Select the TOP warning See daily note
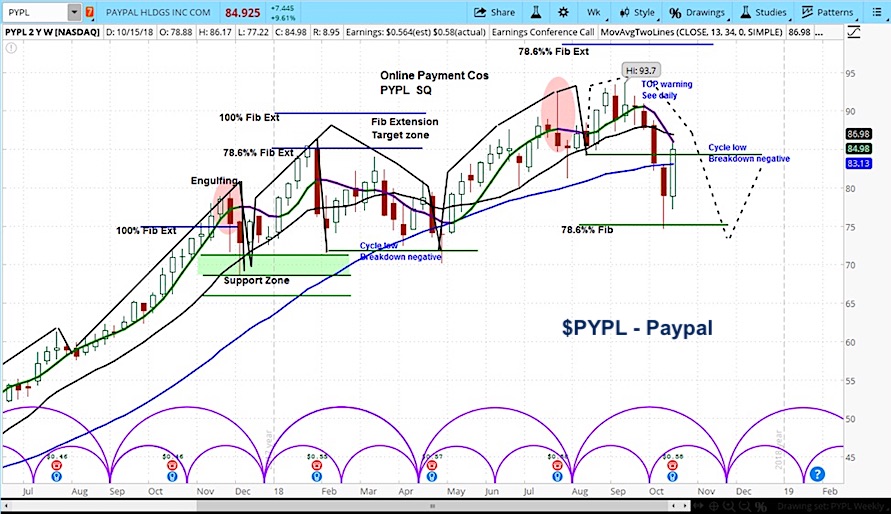This screenshot has width=891, height=514. click(x=667, y=90)
